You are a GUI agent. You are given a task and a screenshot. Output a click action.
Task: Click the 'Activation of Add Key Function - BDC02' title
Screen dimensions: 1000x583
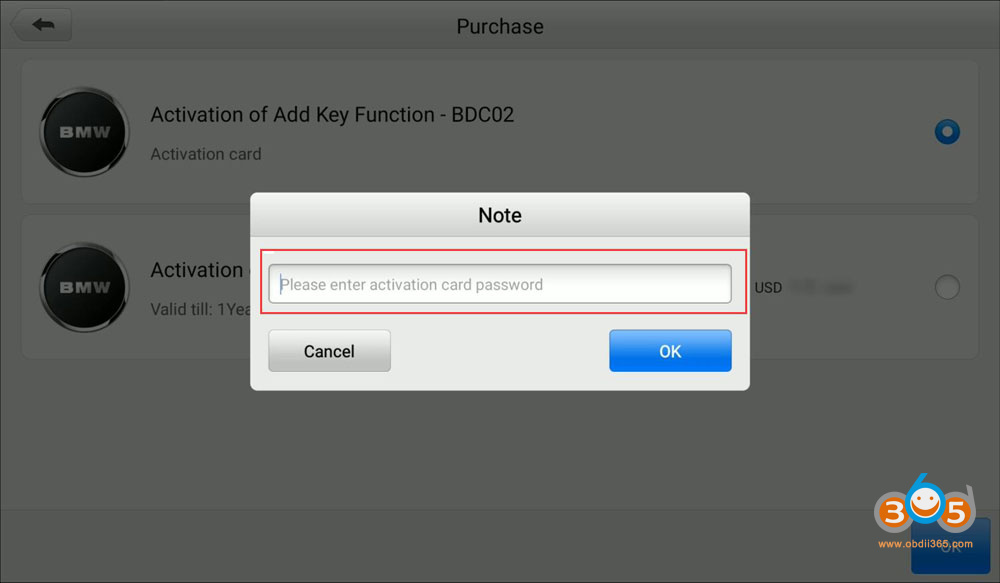pyautogui.click(x=332, y=114)
